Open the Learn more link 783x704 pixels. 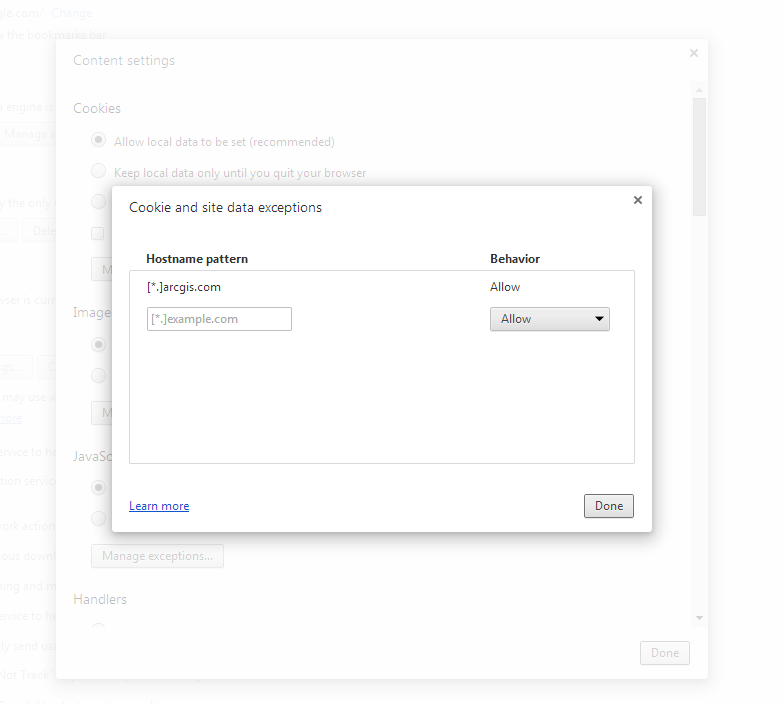click(x=159, y=506)
